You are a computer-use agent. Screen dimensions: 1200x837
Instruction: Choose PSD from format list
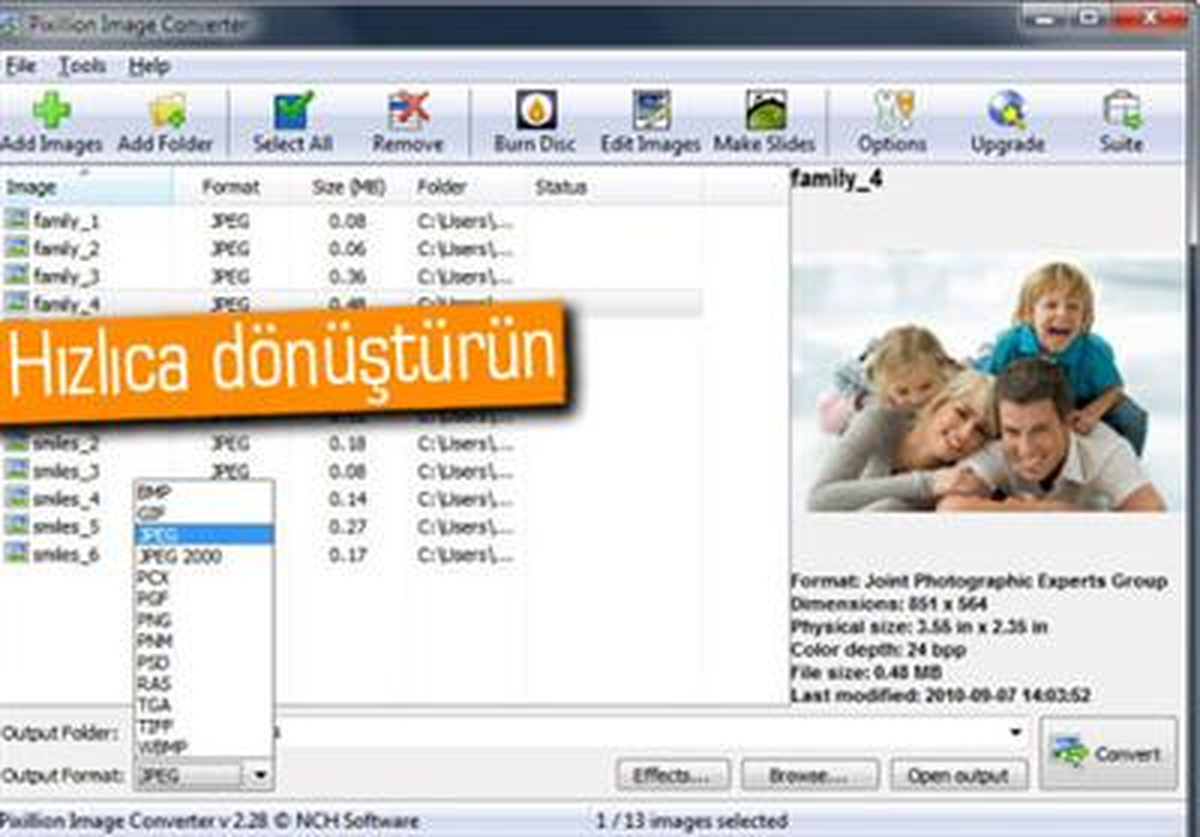point(203,662)
